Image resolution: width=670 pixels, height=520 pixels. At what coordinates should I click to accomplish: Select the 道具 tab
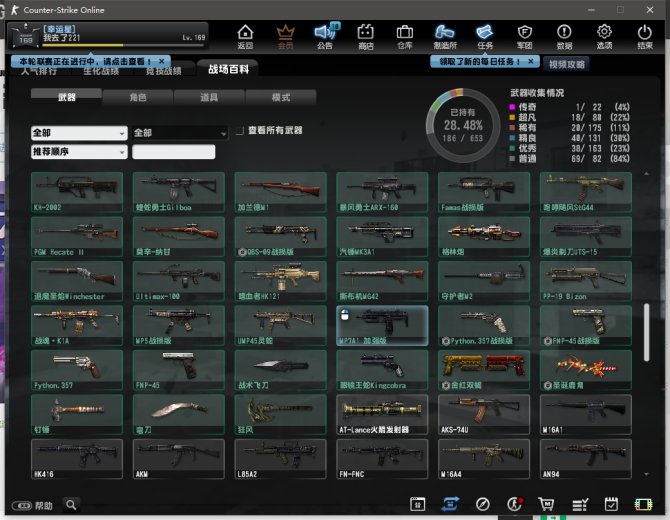pyautogui.click(x=209, y=97)
